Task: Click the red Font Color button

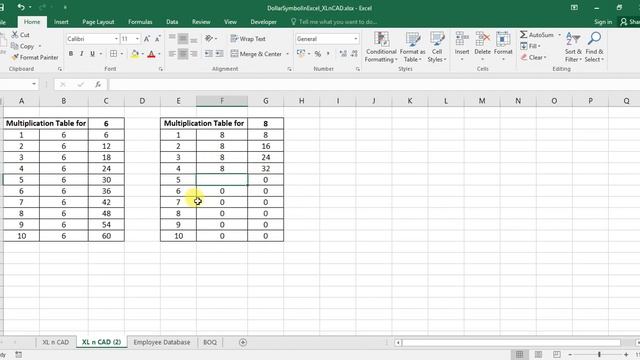Action: point(151,54)
